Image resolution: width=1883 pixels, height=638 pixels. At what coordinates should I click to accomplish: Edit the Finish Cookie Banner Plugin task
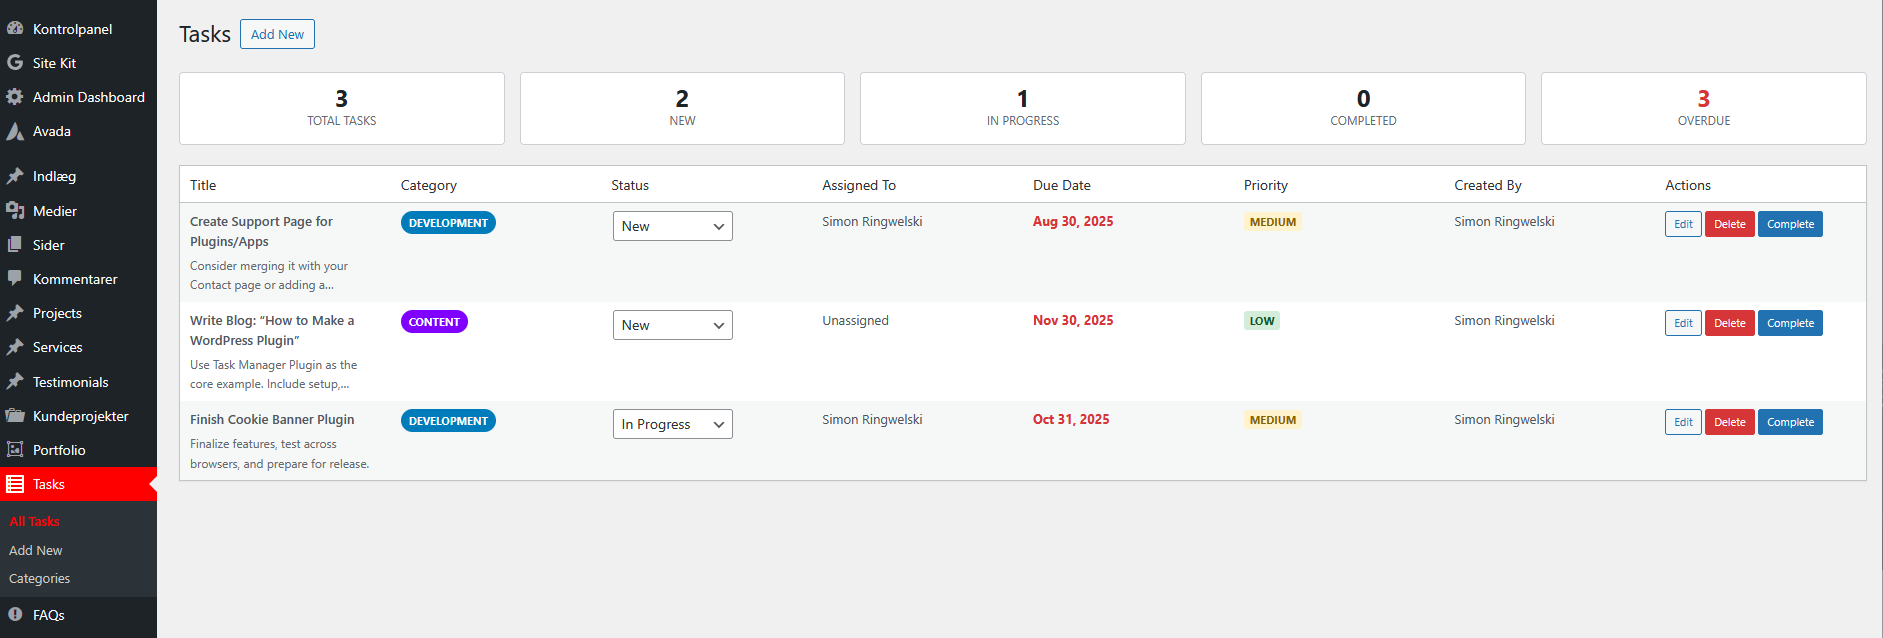[1683, 422]
